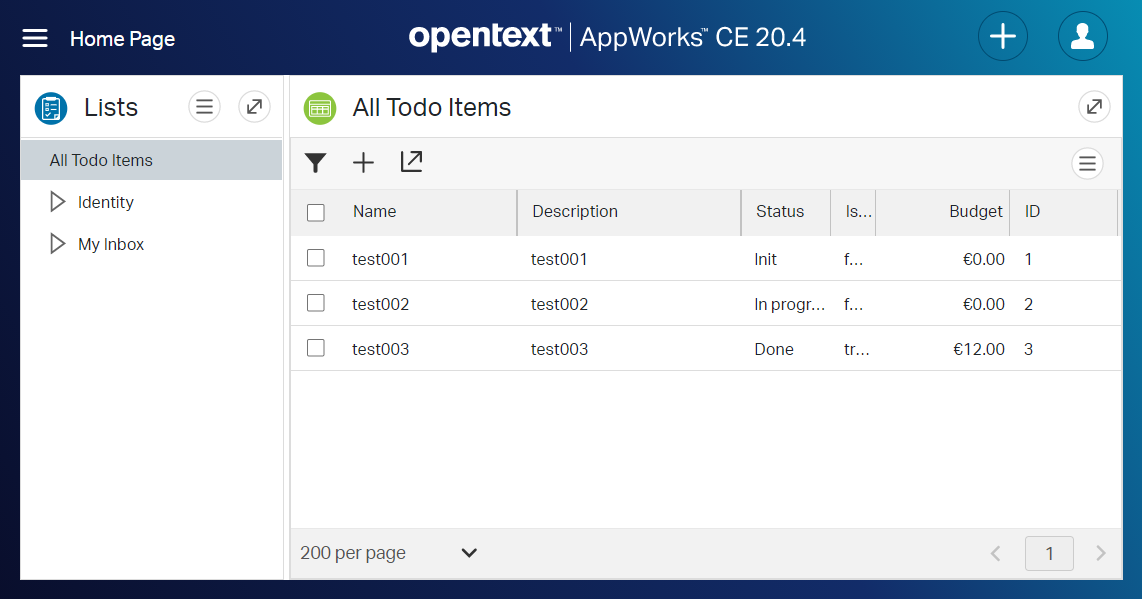Open the hamburger navigation menu
1142x599 pixels.
(x=35, y=38)
